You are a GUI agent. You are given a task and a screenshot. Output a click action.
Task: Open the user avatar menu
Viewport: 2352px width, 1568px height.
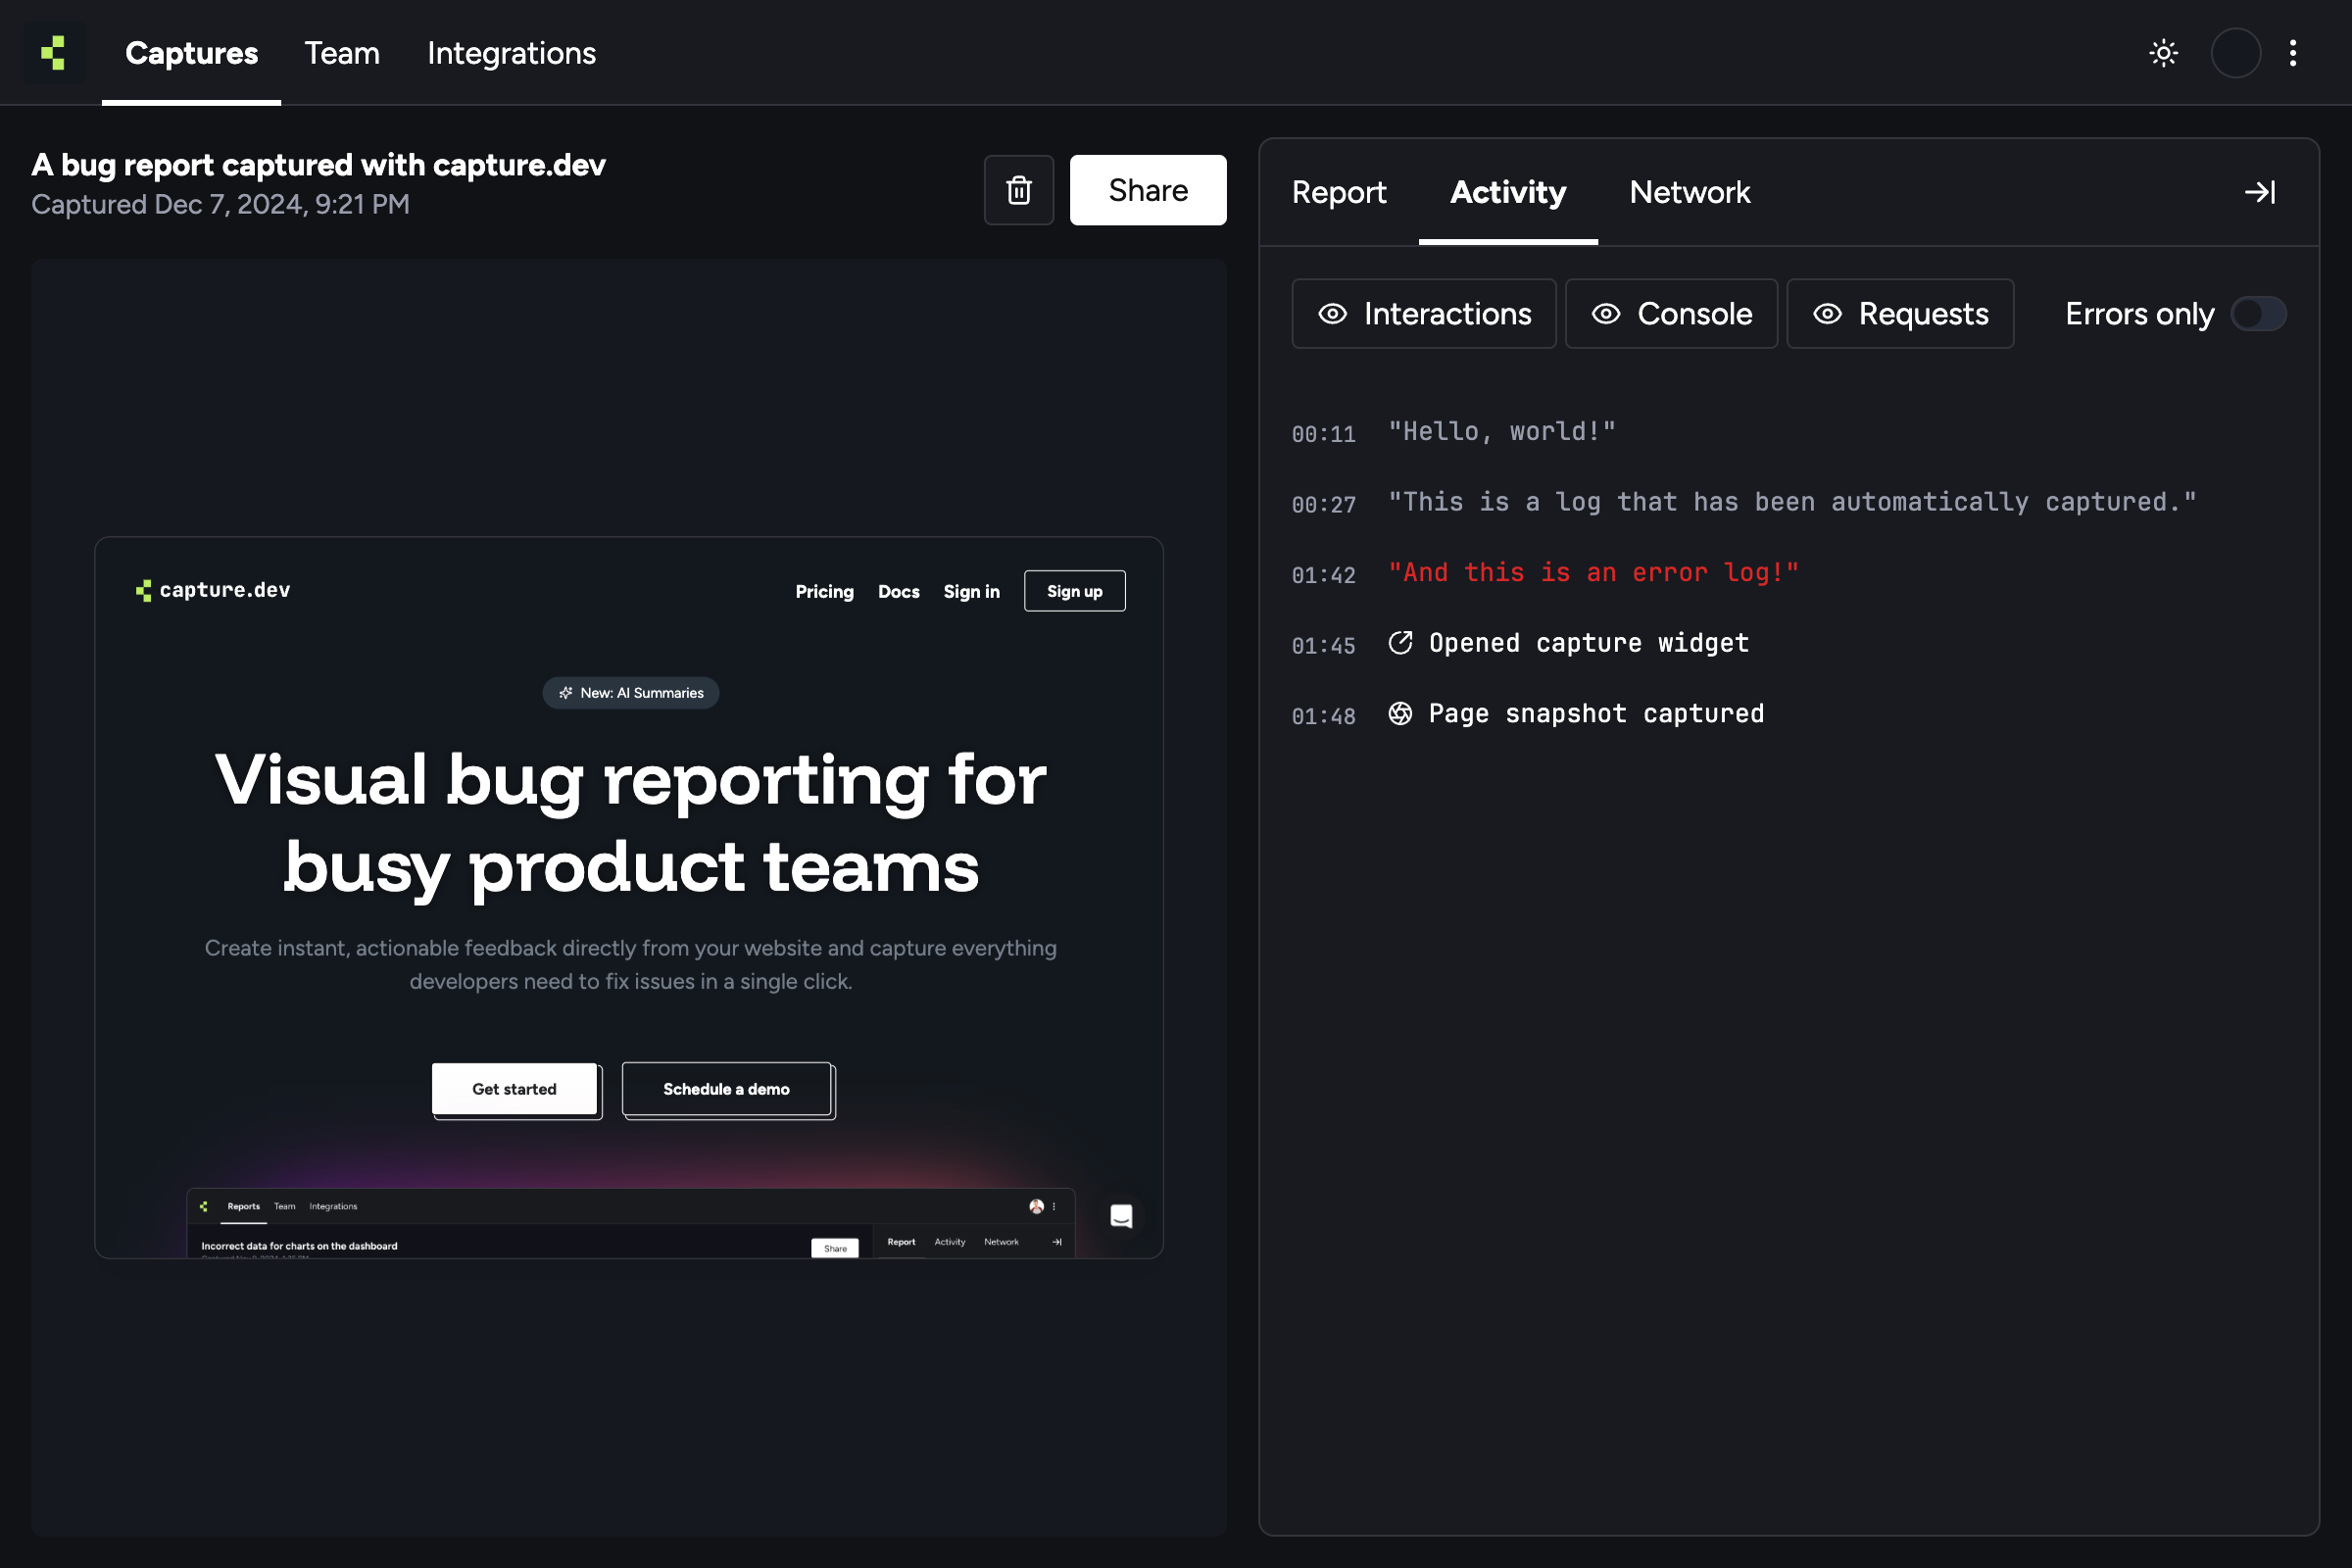point(2235,53)
